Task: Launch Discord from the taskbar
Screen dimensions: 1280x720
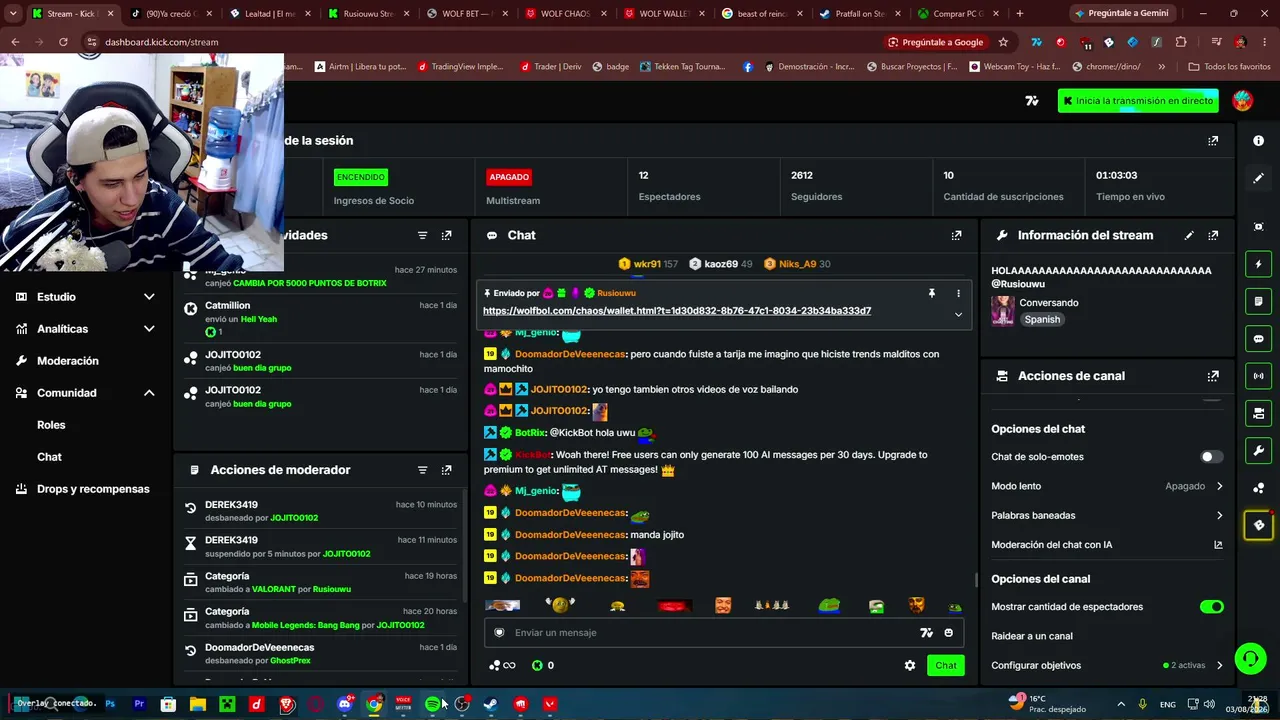Action: (x=346, y=704)
